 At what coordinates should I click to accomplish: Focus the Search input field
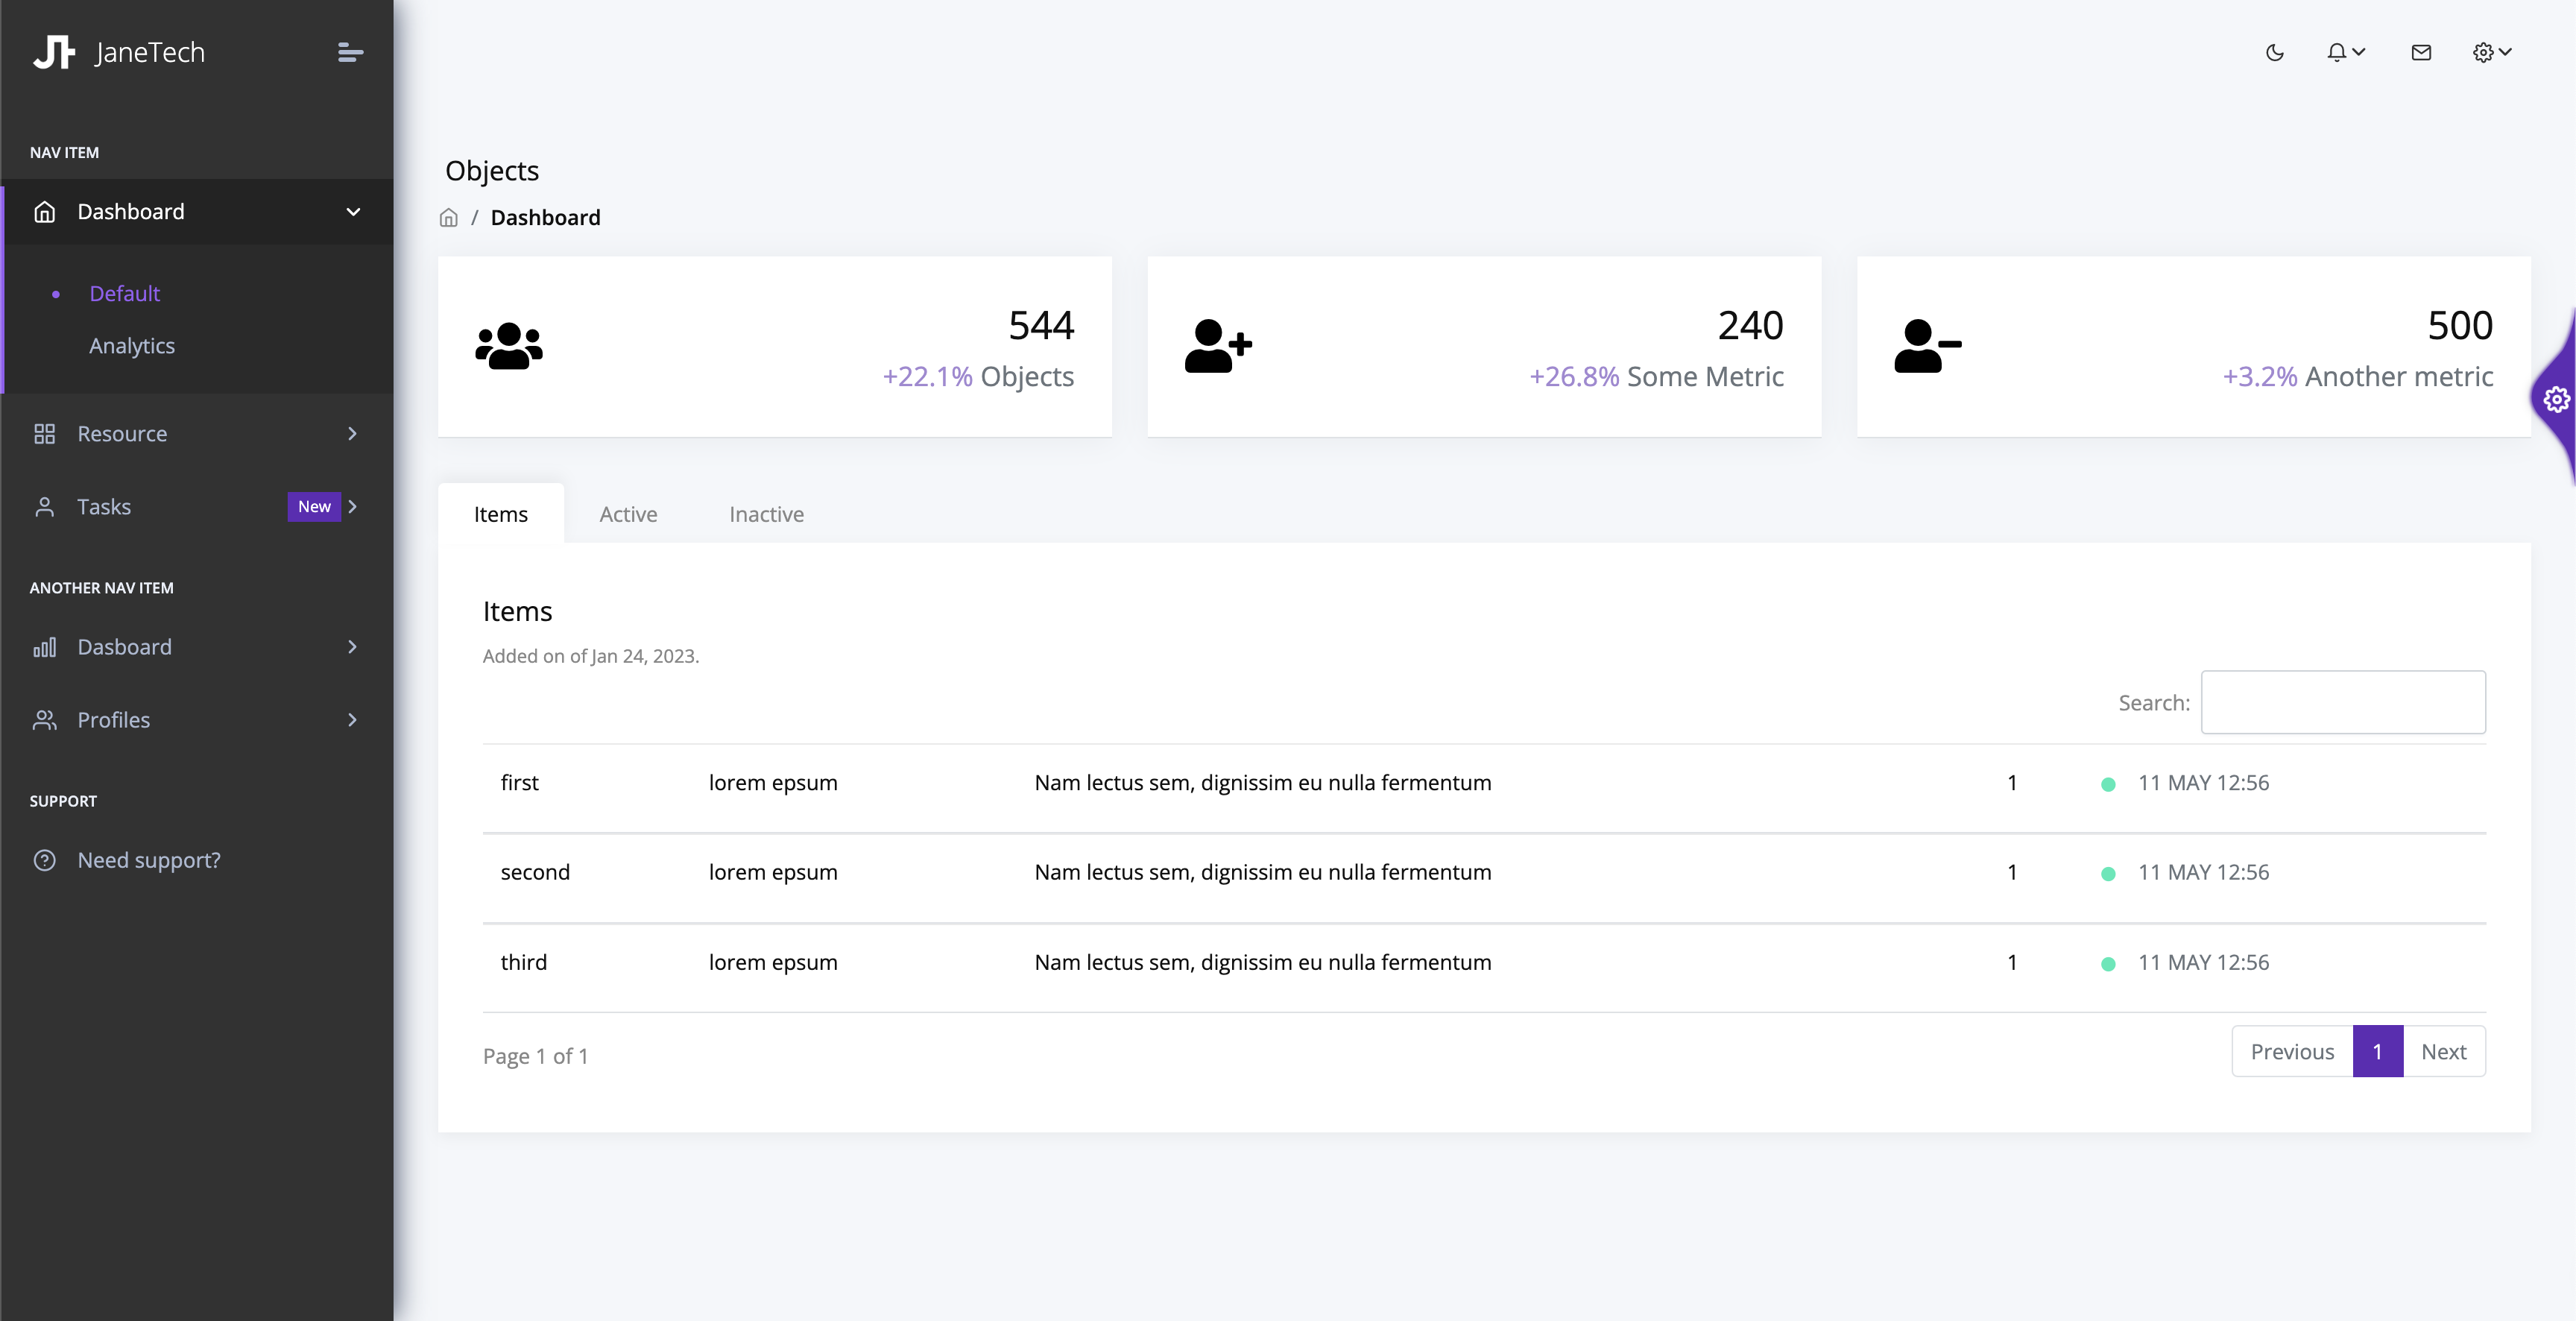[x=2342, y=702]
